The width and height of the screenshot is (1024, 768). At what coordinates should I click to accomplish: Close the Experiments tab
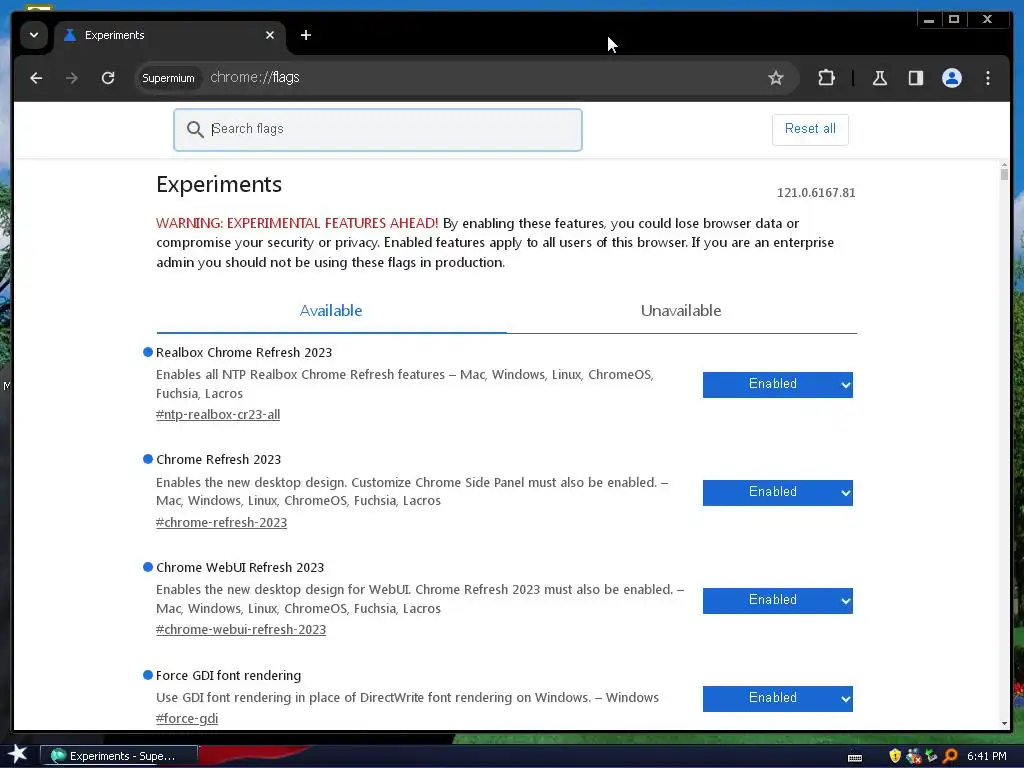(270, 35)
